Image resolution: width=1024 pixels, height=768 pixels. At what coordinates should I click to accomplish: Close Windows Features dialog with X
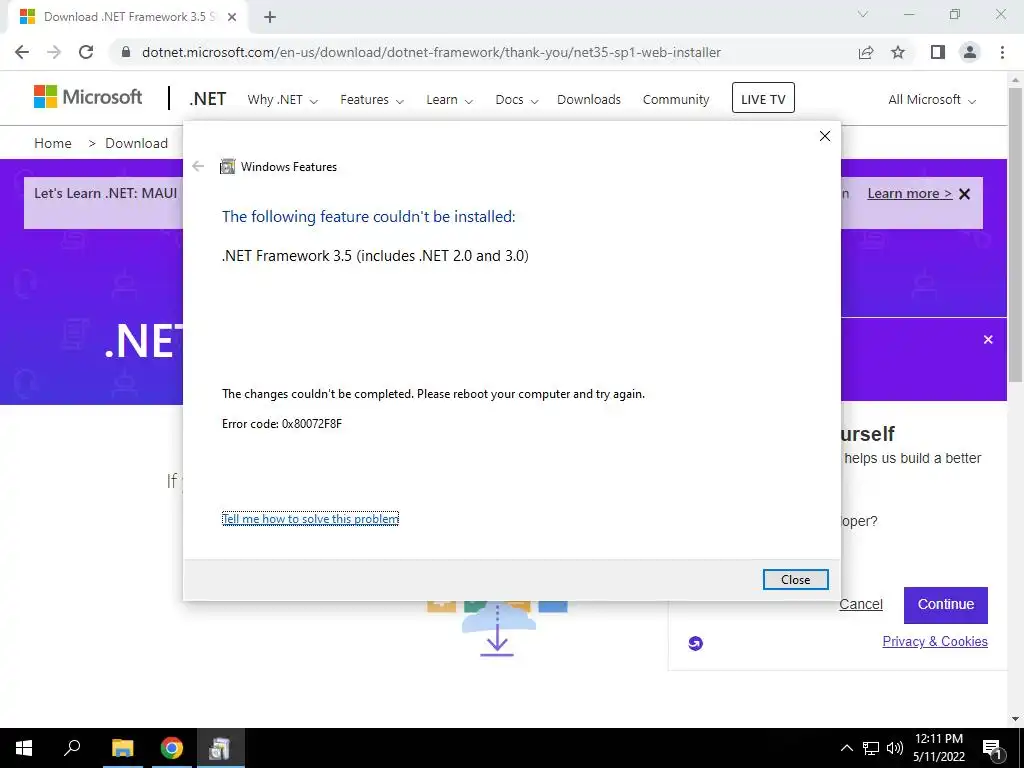point(825,136)
